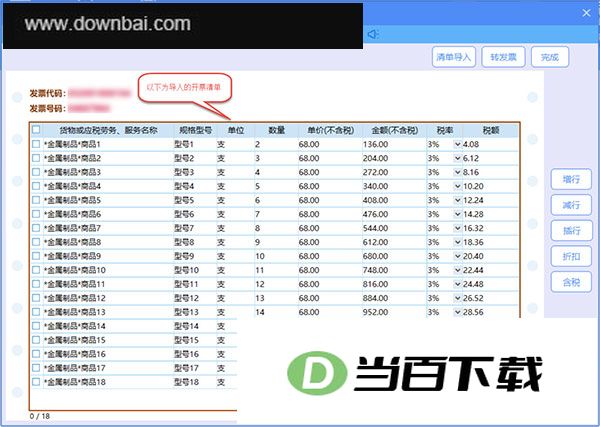The height and width of the screenshot is (427, 600).
Task: Select the amount cell 952.00
Action: tap(395, 312)
